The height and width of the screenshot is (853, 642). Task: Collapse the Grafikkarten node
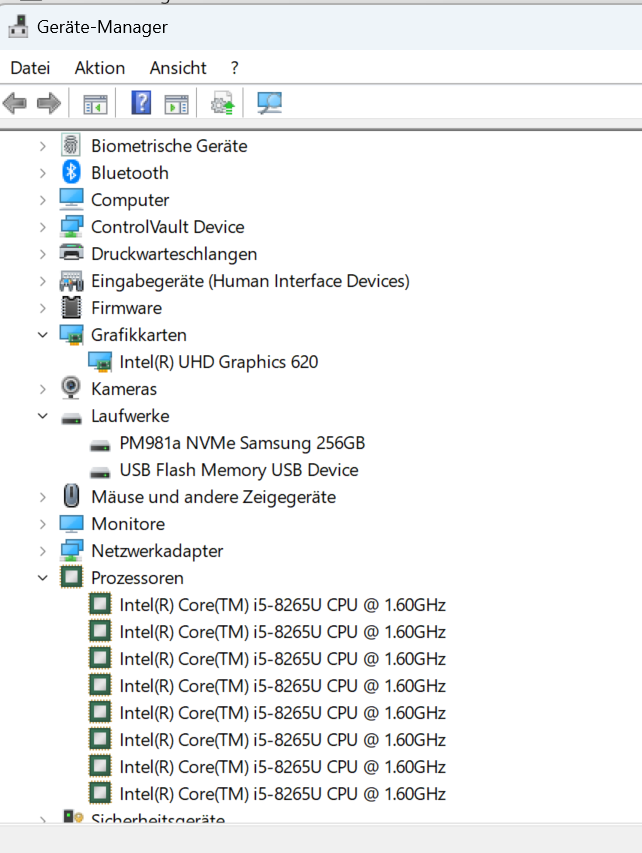click(x=42, y=335)
